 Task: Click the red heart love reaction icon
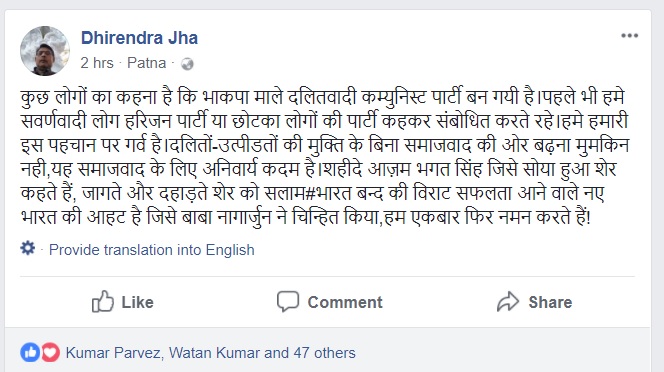tap(50, 353)
